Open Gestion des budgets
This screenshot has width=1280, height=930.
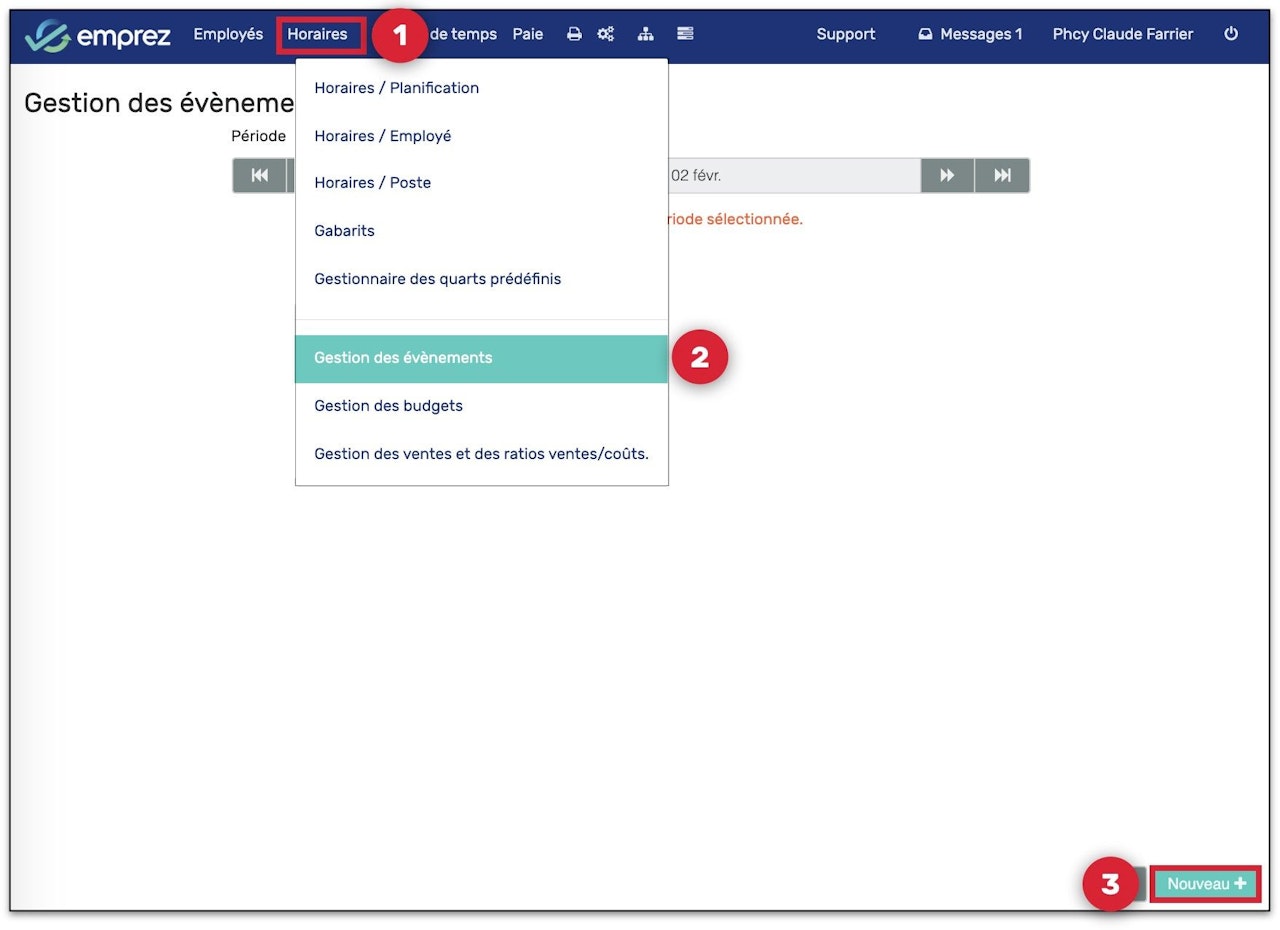tap(388, 406)
